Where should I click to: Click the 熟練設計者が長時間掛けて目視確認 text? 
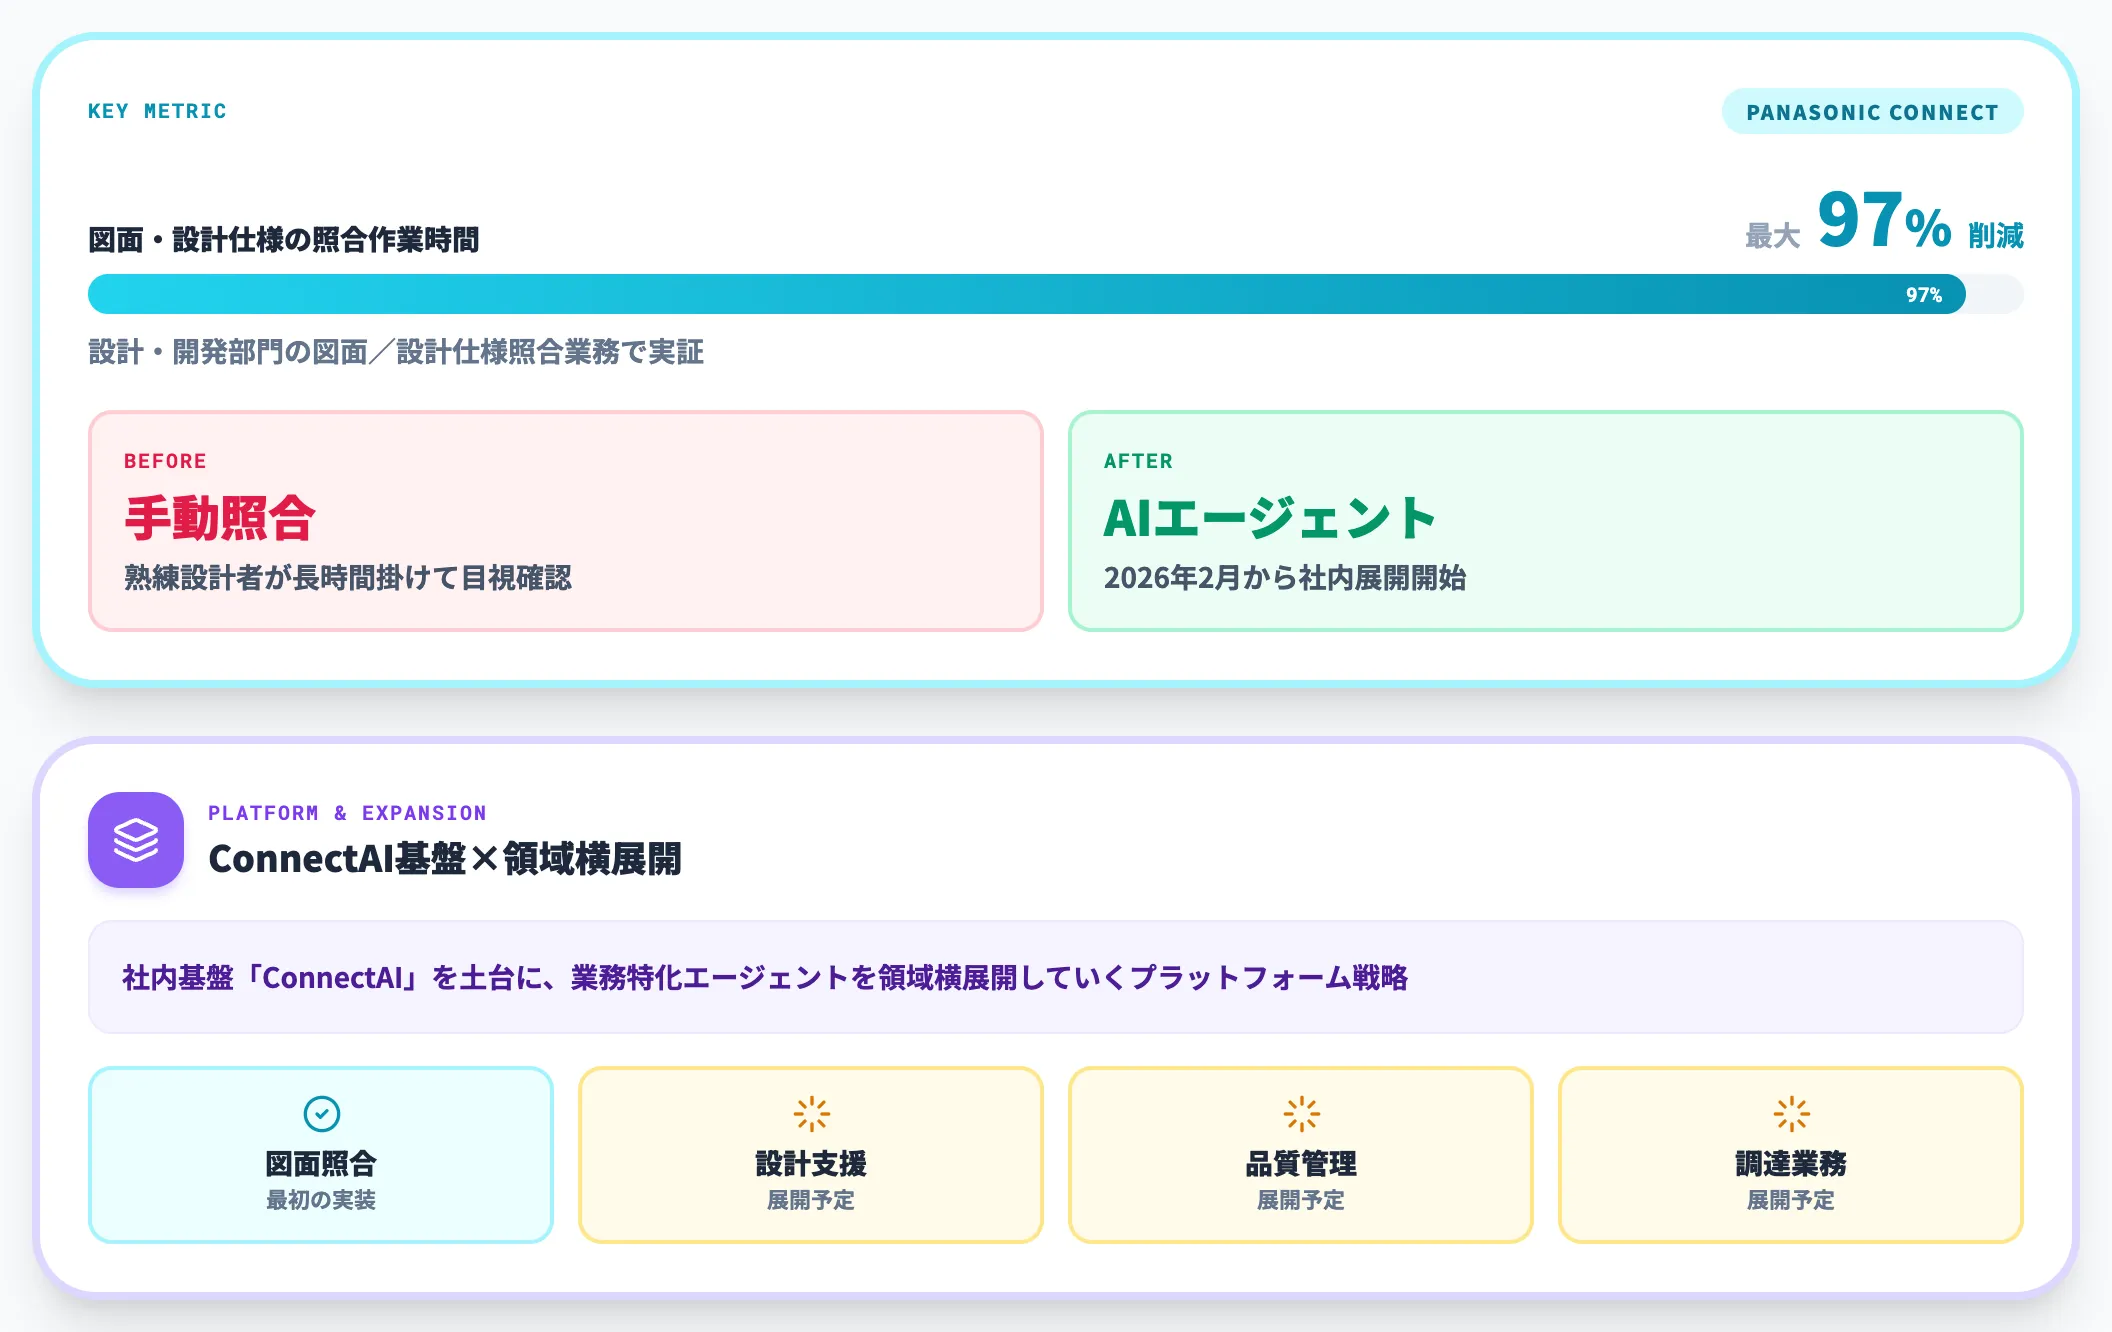coord(348,578)
